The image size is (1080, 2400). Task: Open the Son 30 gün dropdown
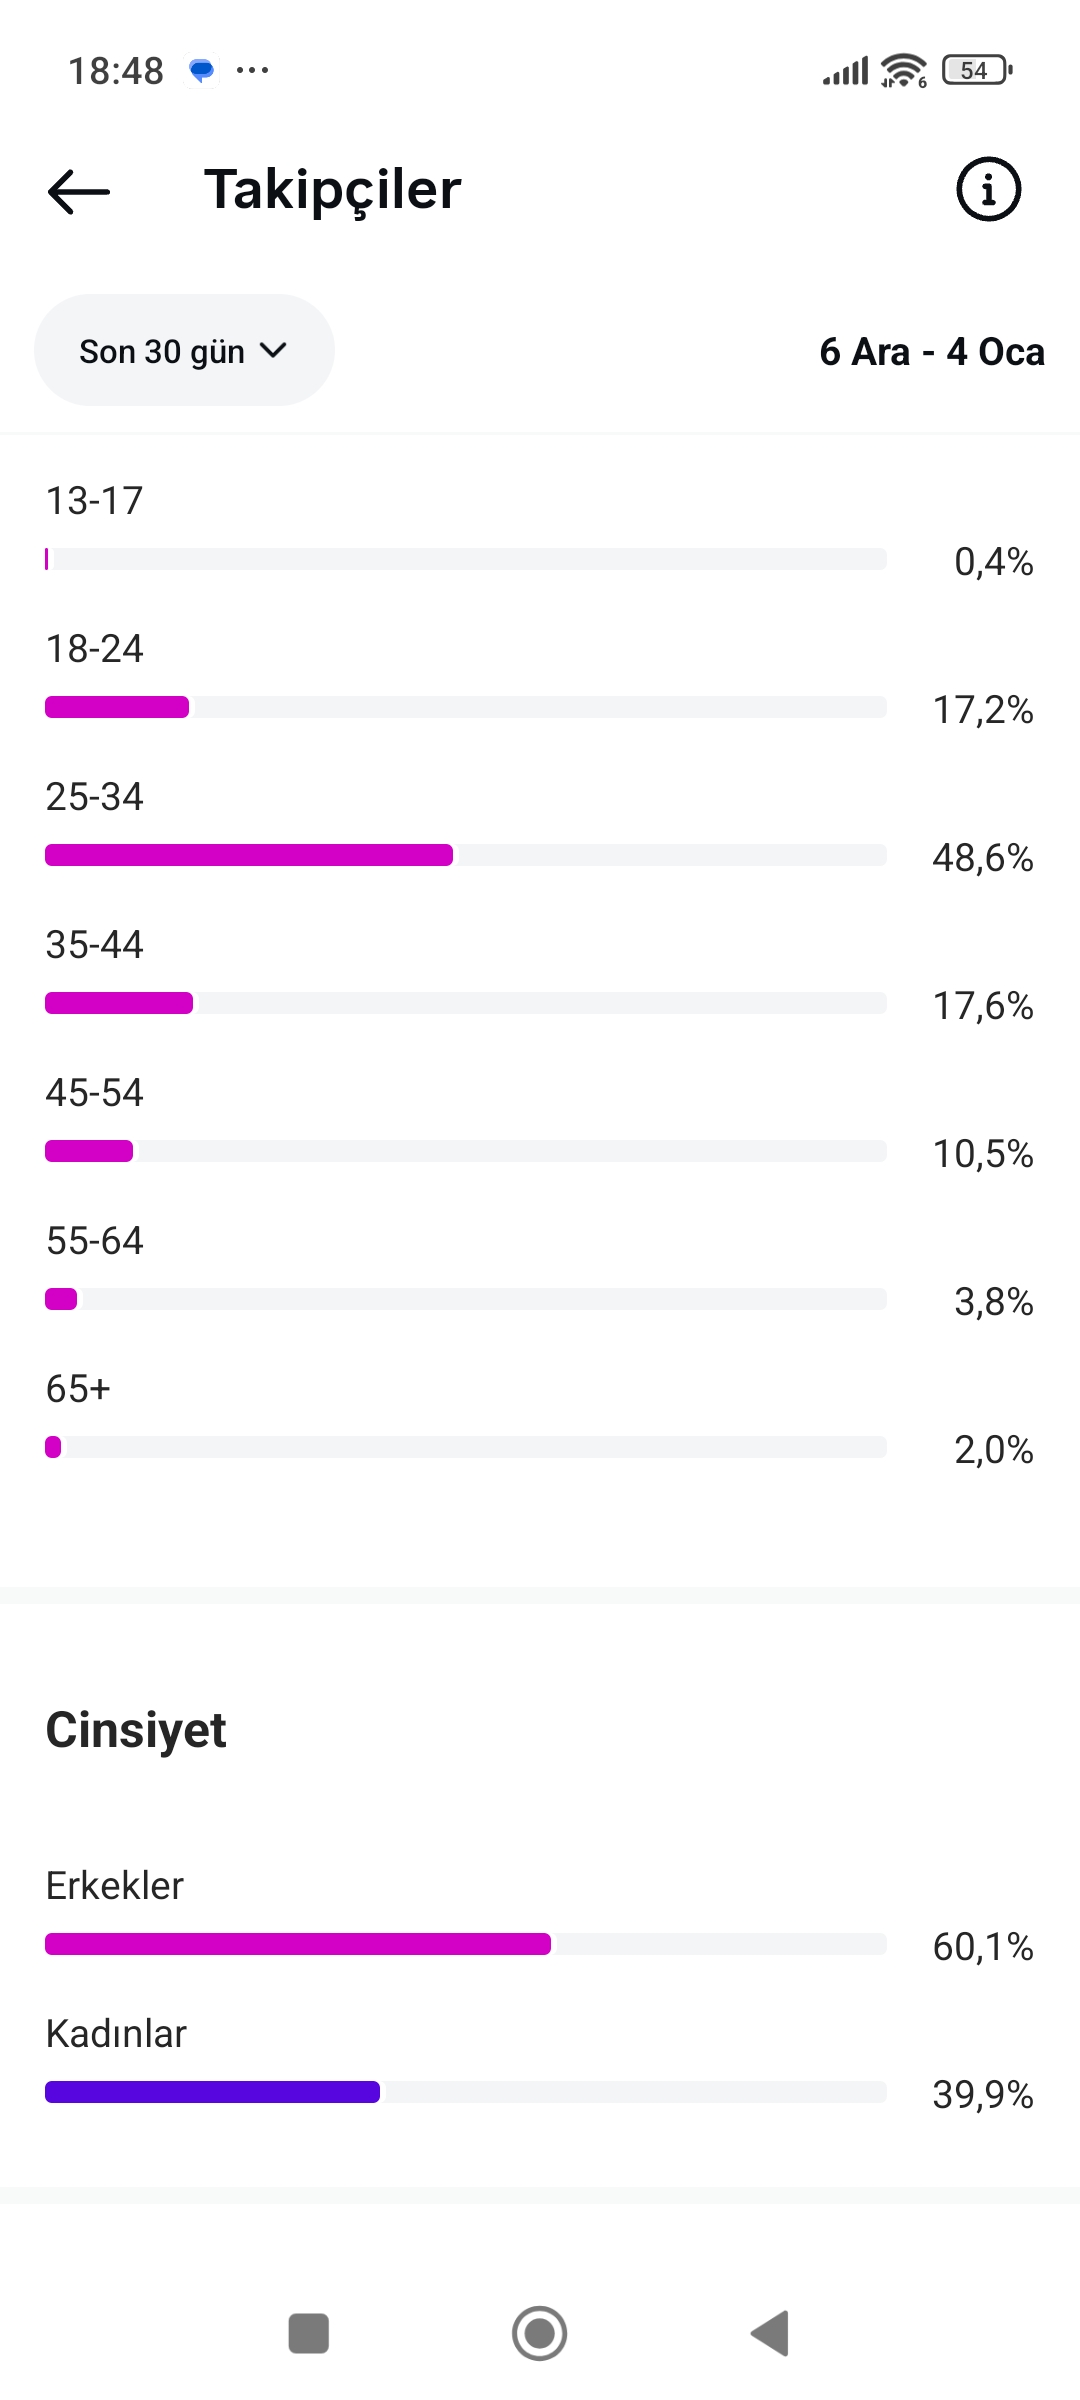pyautogui.click(x=184, y=350)
